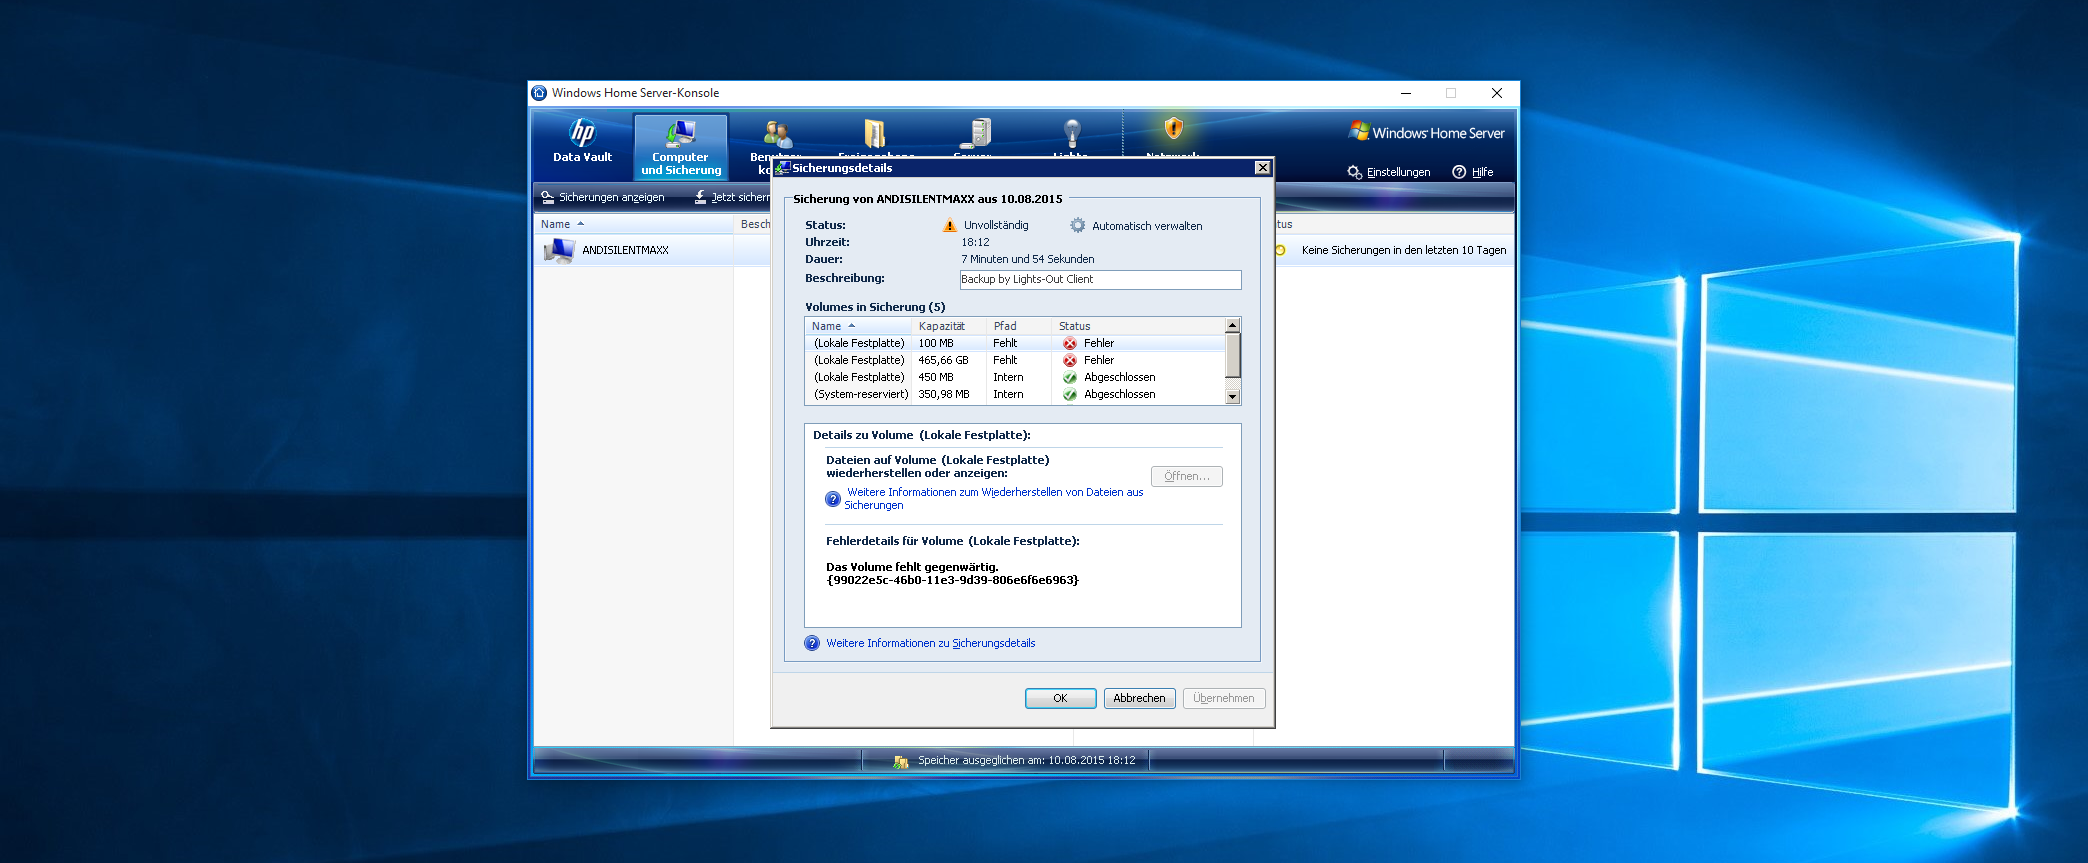2088x863 pixels.
Task: Select the 100 MB Lokale Festplatte volume row
Action: (x=1015, y=343)
